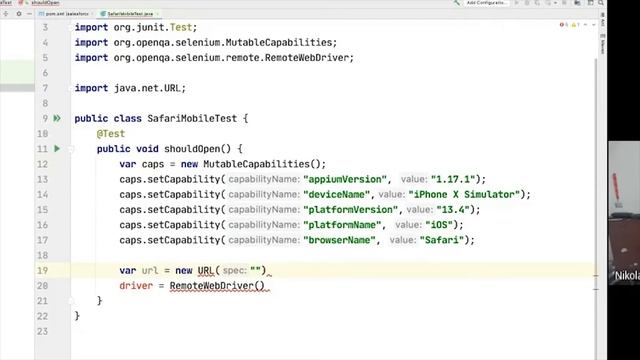640x360 pixels.
Task: Click the Debug icon in top toolbar
Action: [x=527, y=2]
